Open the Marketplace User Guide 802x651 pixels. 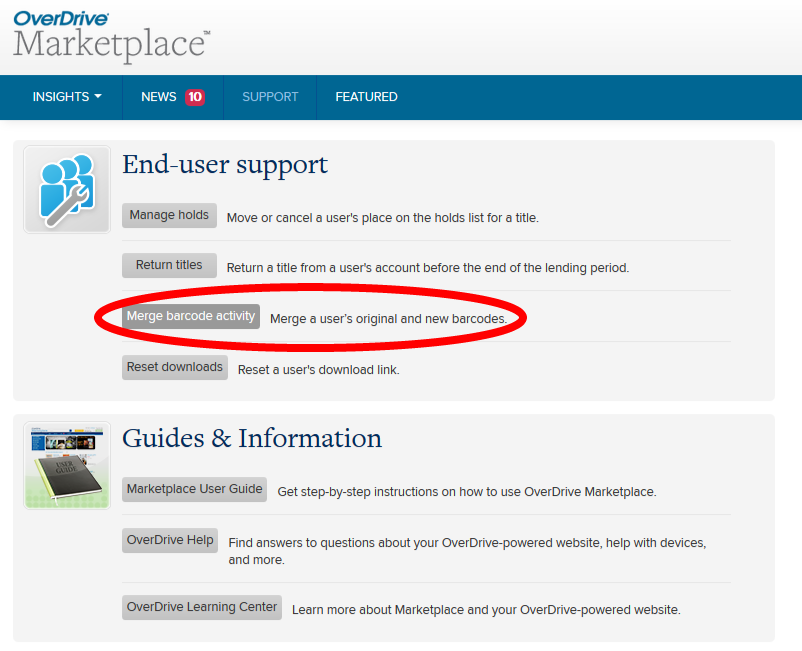[195, 490]
